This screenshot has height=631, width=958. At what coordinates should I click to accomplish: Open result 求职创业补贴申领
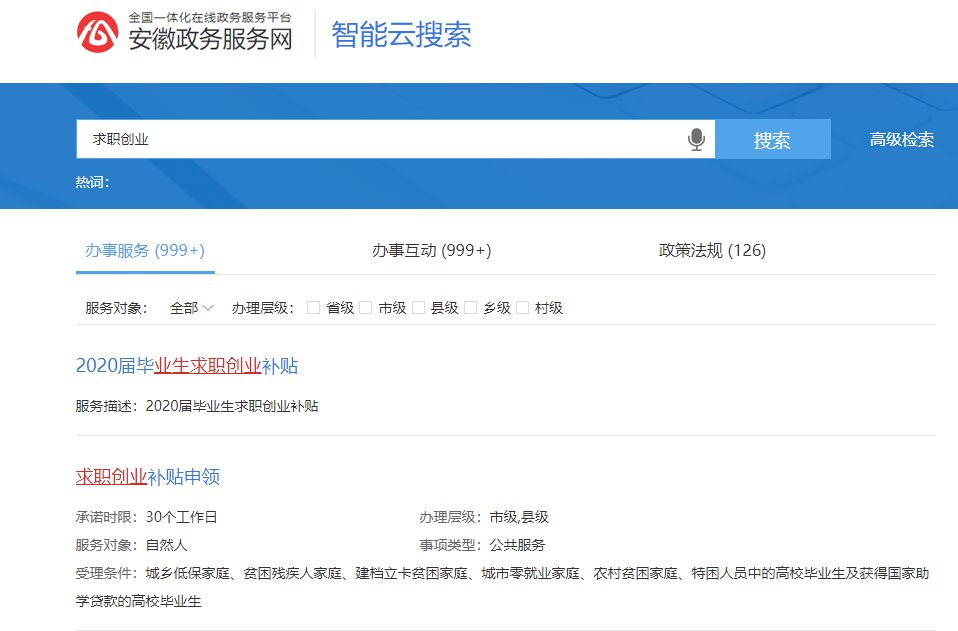(x=148, y=476)
